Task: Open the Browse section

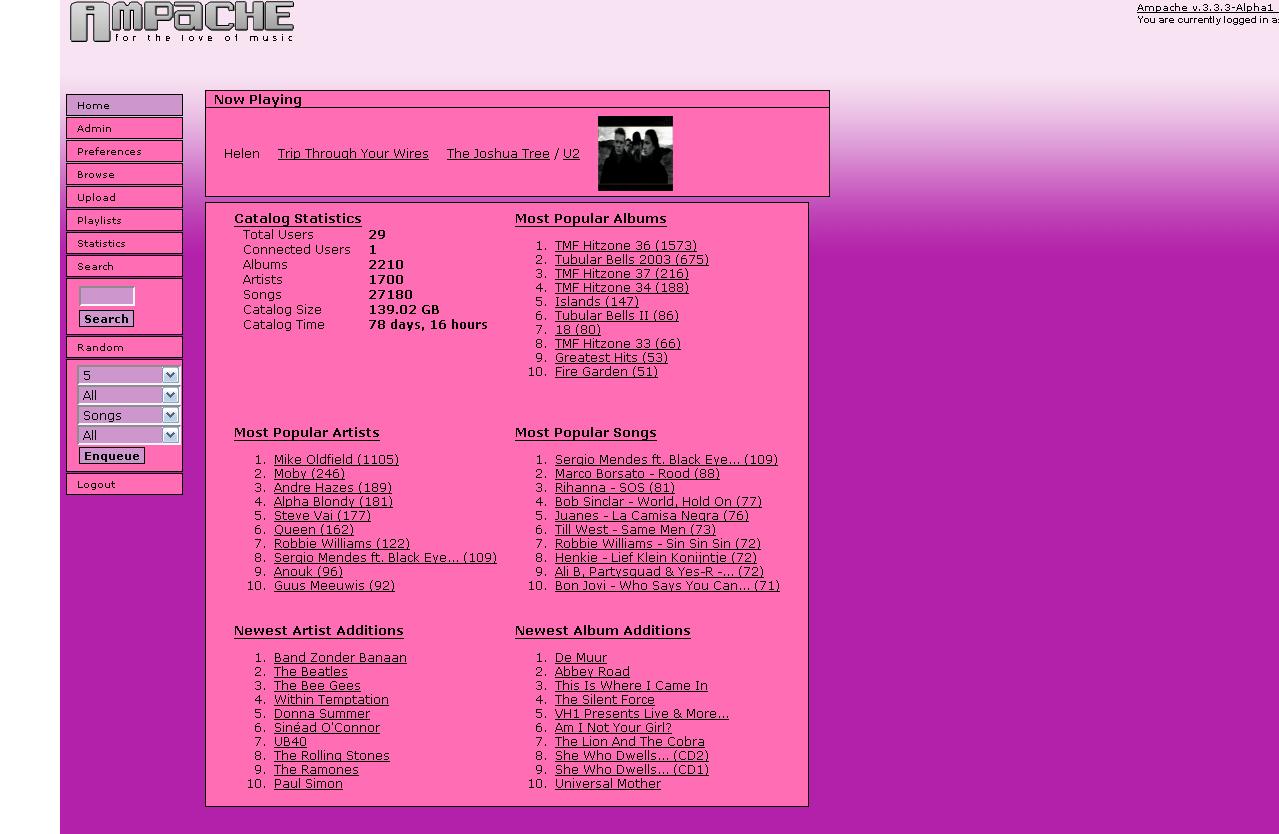Action: point(124,174)
